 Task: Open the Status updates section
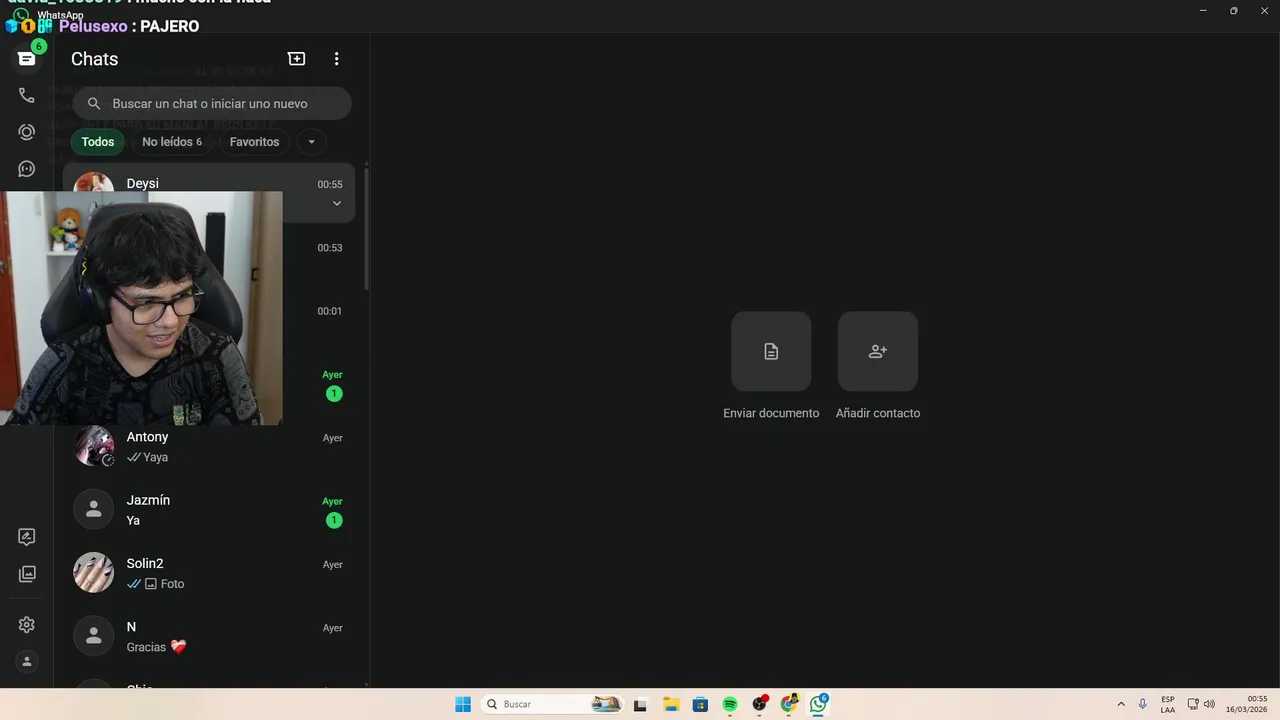pyautogui.click(x=27, y=132)
